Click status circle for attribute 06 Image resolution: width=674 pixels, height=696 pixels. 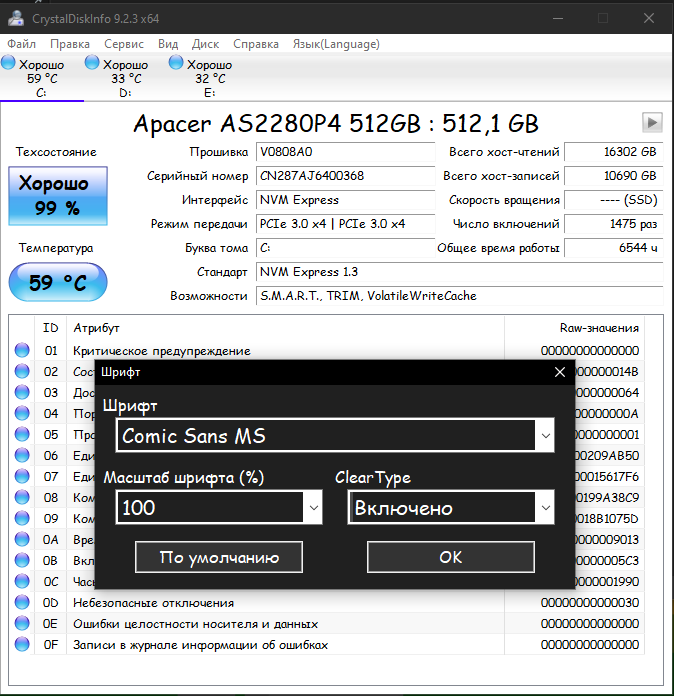(22, 455)
